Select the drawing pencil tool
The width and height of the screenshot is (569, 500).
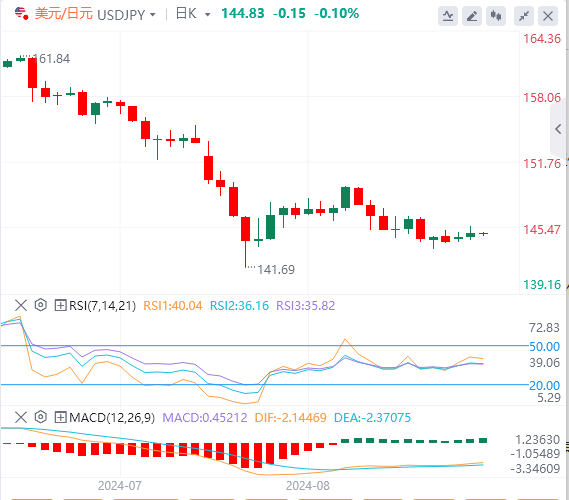472,16
